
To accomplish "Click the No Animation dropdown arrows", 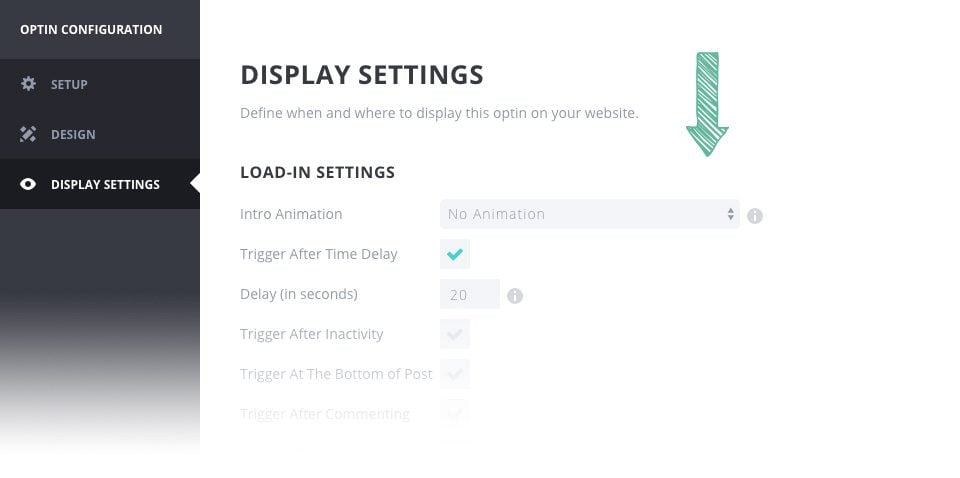I will pos(731,214).
